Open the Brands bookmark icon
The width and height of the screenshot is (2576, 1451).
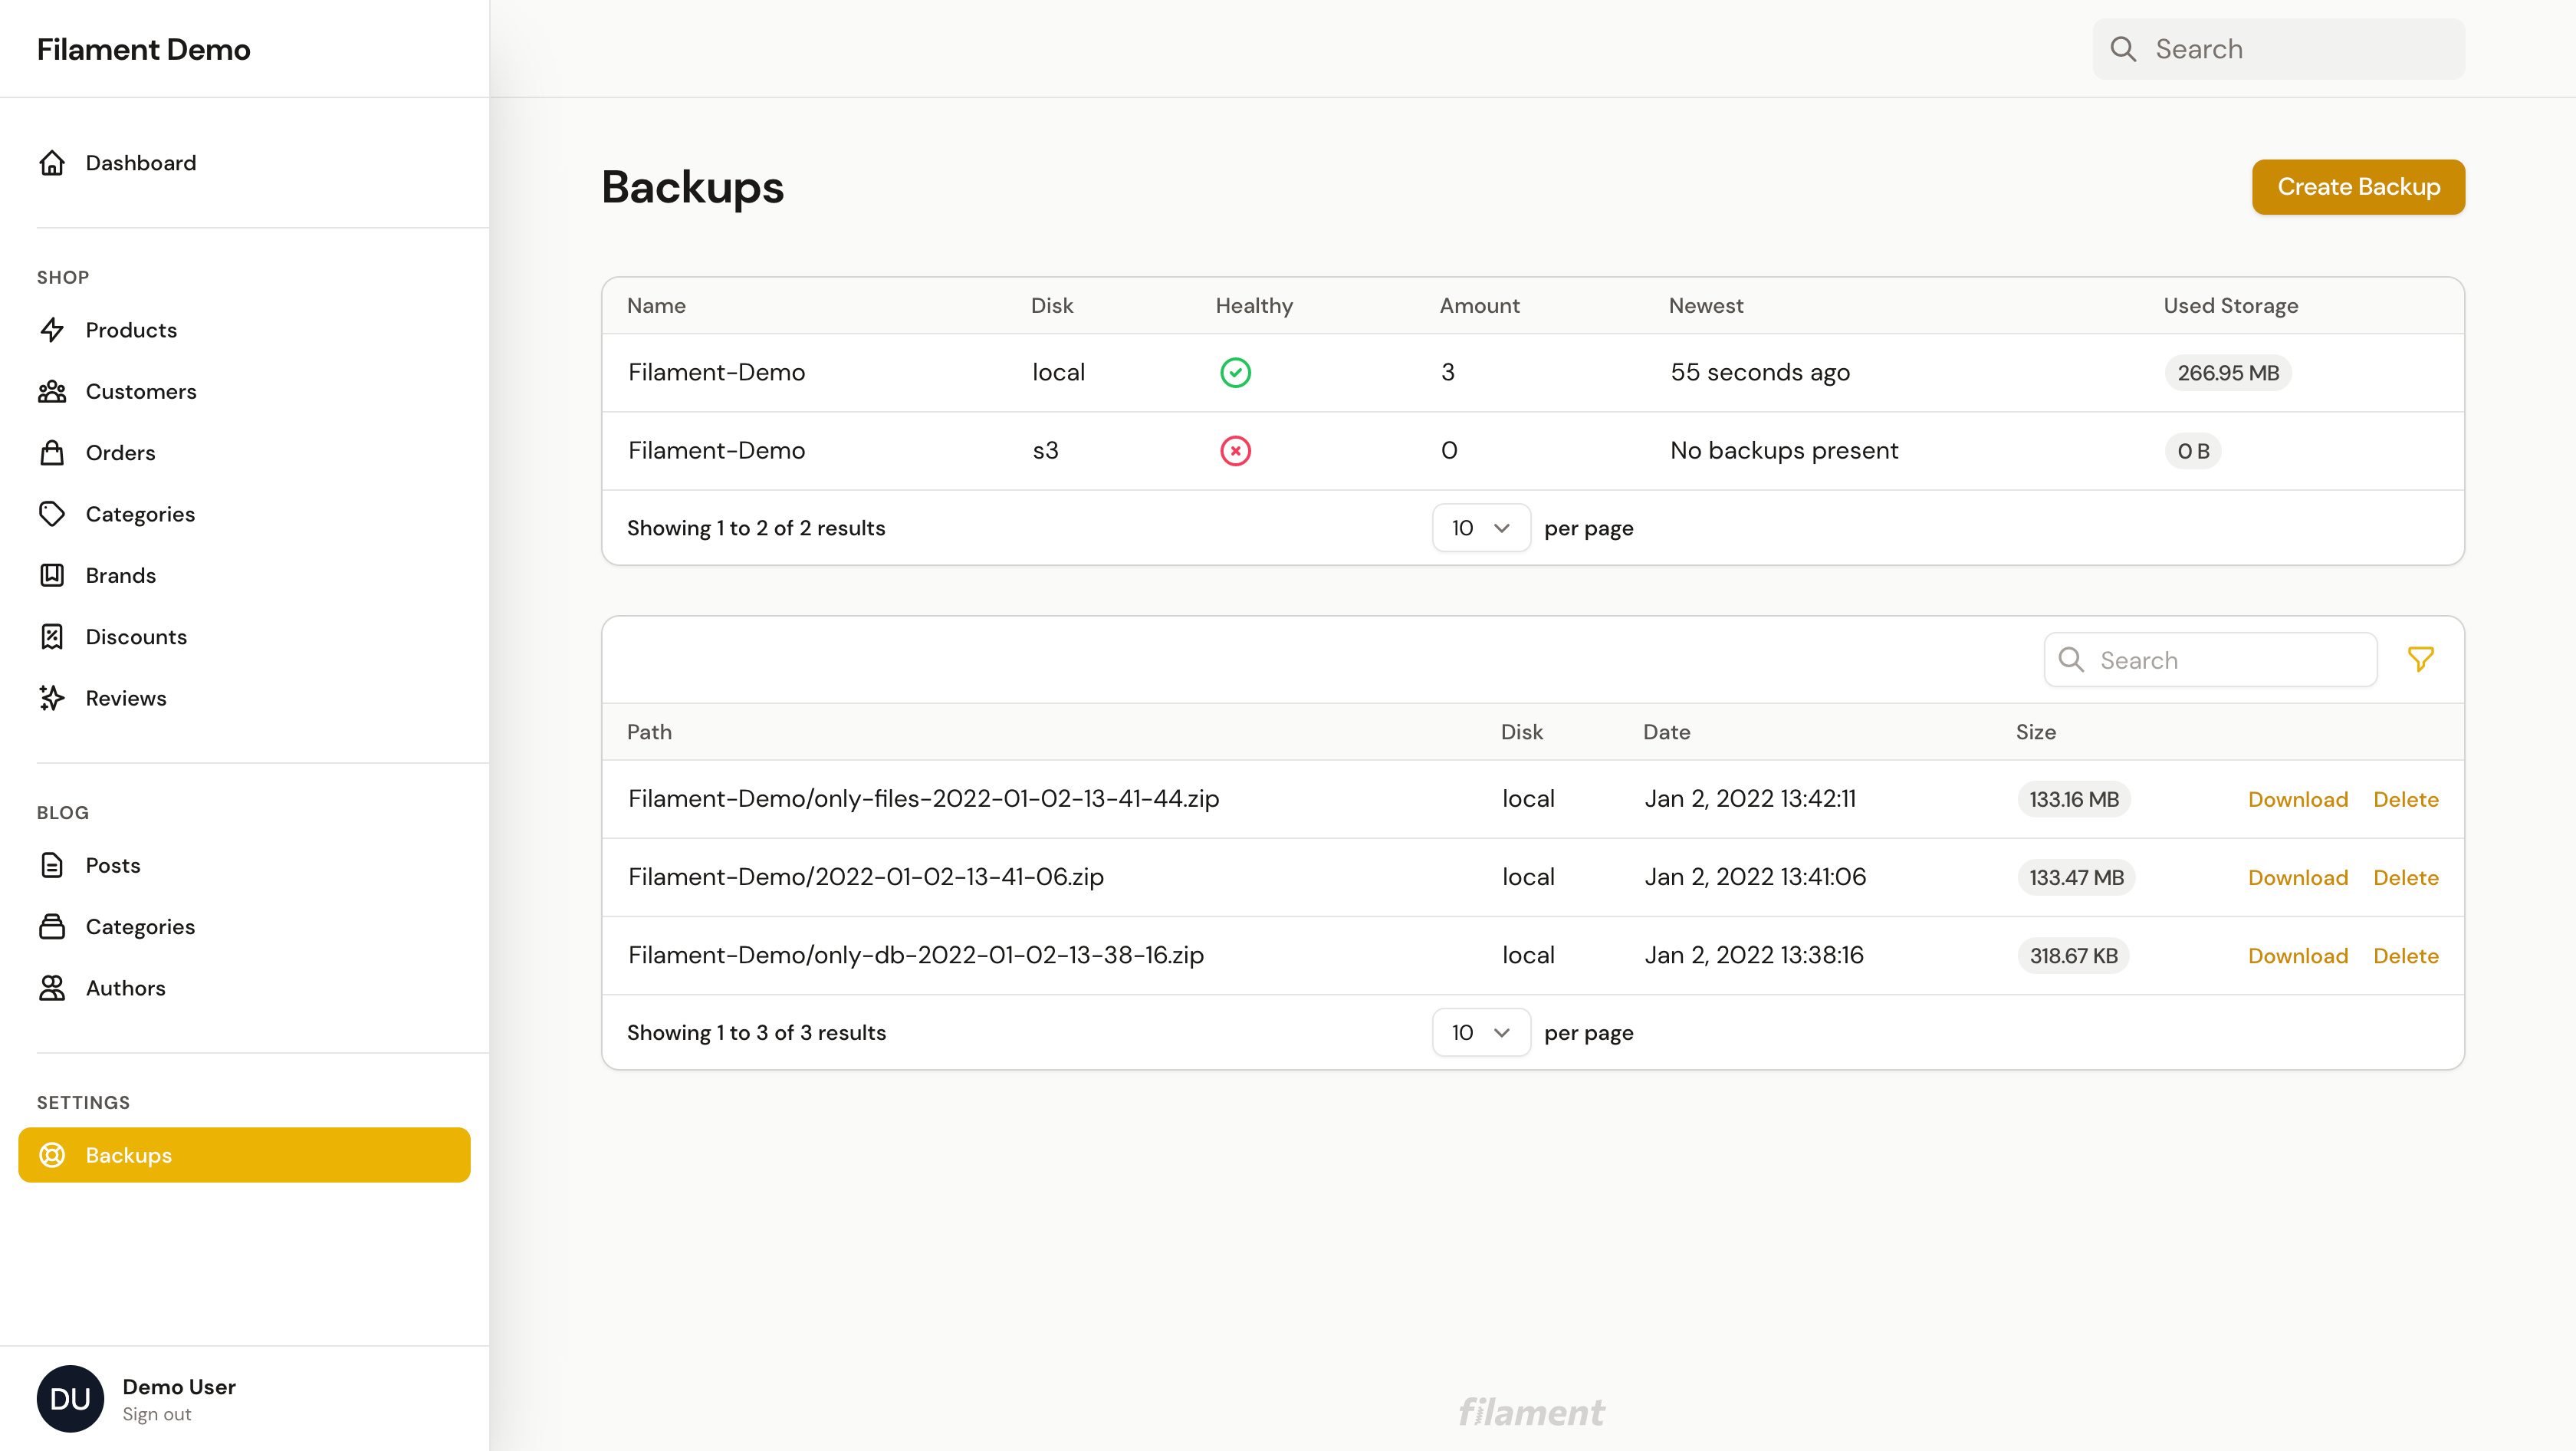click(53, 575)
